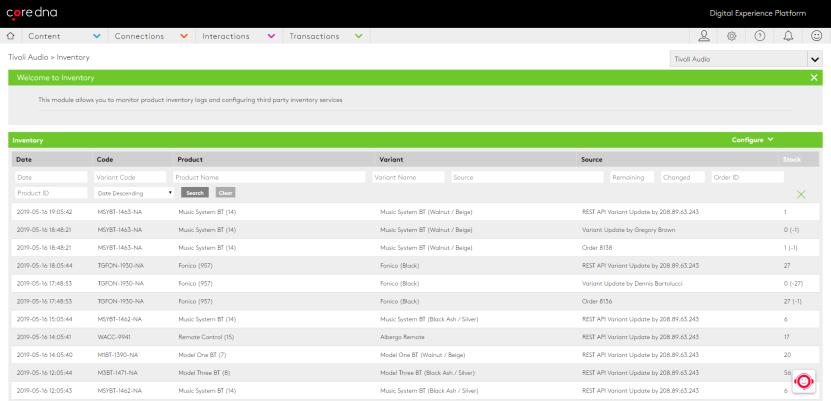831x401 pixels.
Task: Open the user profile icon
Action: [x=704, y=36]
